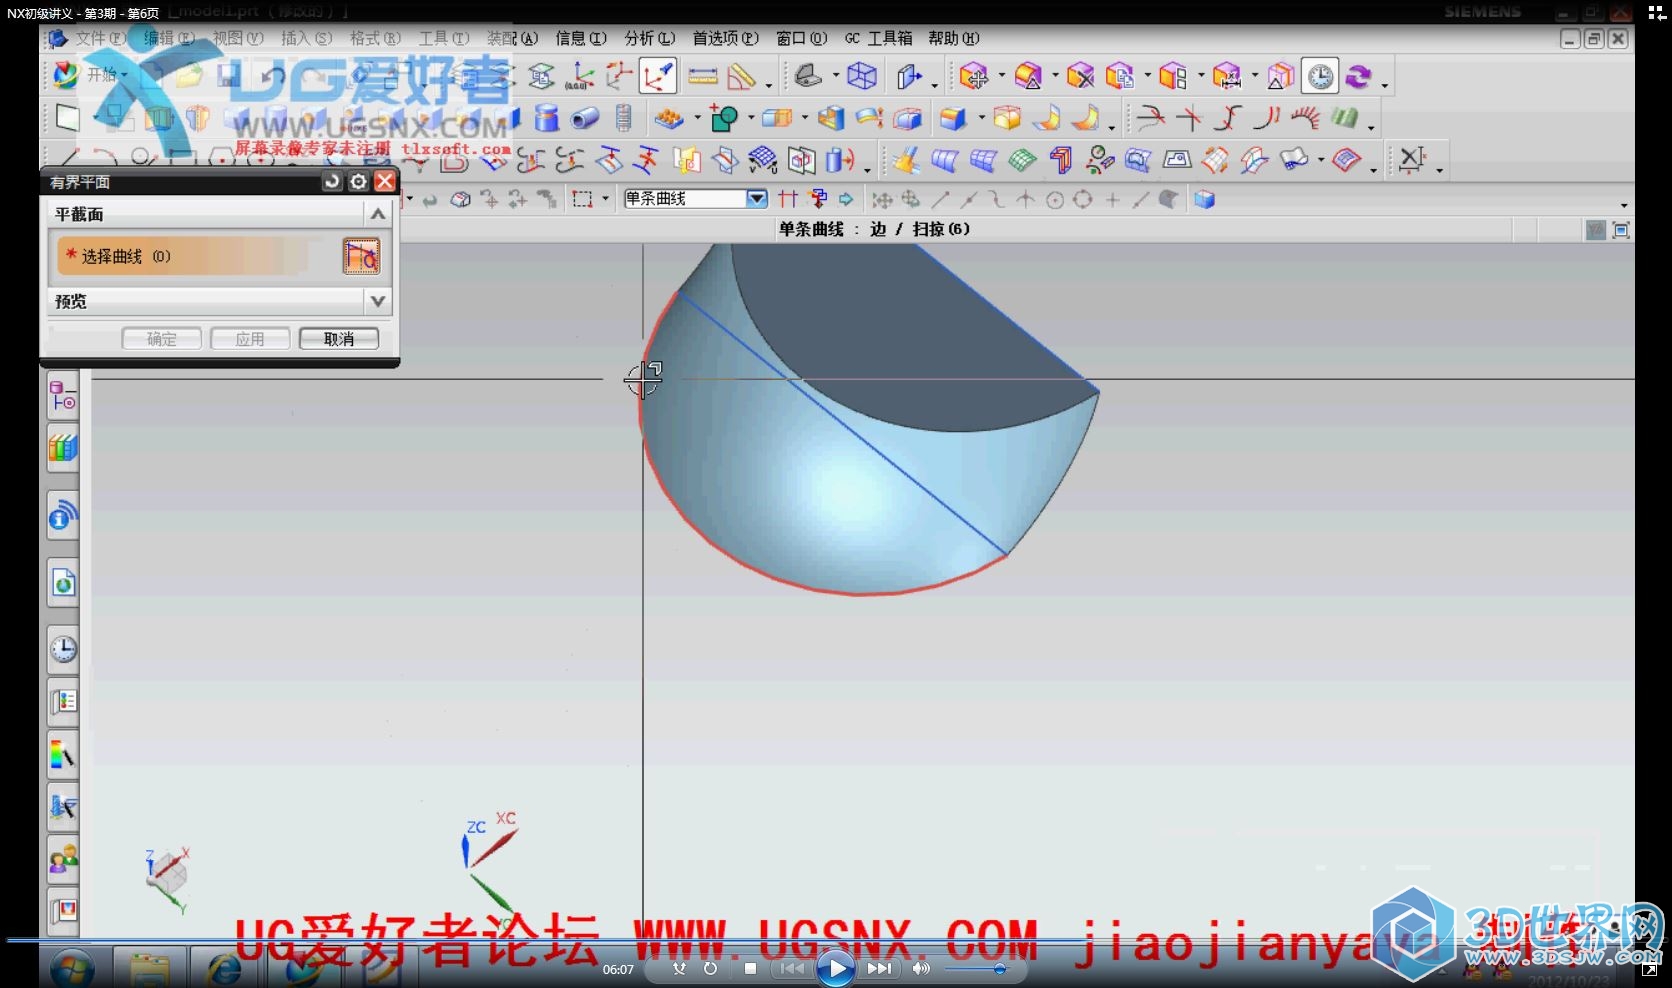The image size is (1672, 988).
Task: Click the Pattern Feature icon
Action: click(669, 118)
